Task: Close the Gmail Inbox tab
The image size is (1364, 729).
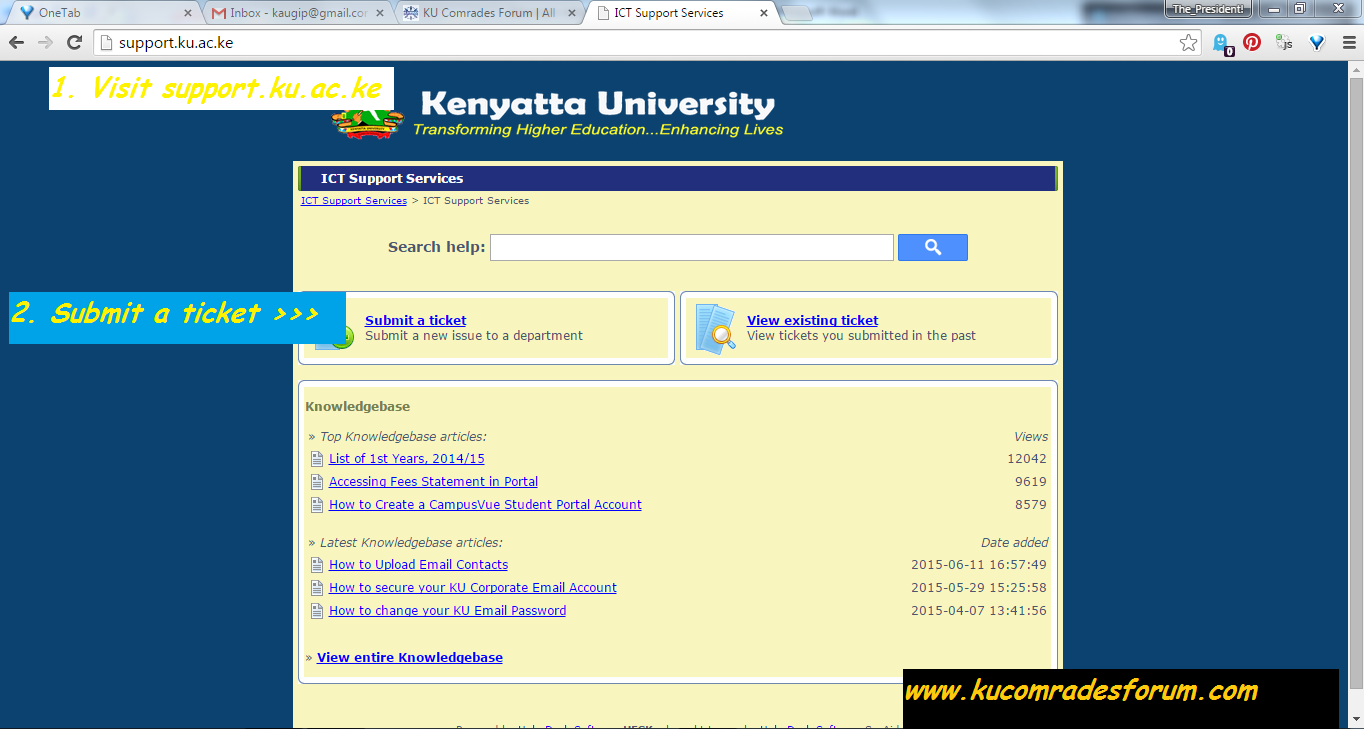Action: [379, 13]
